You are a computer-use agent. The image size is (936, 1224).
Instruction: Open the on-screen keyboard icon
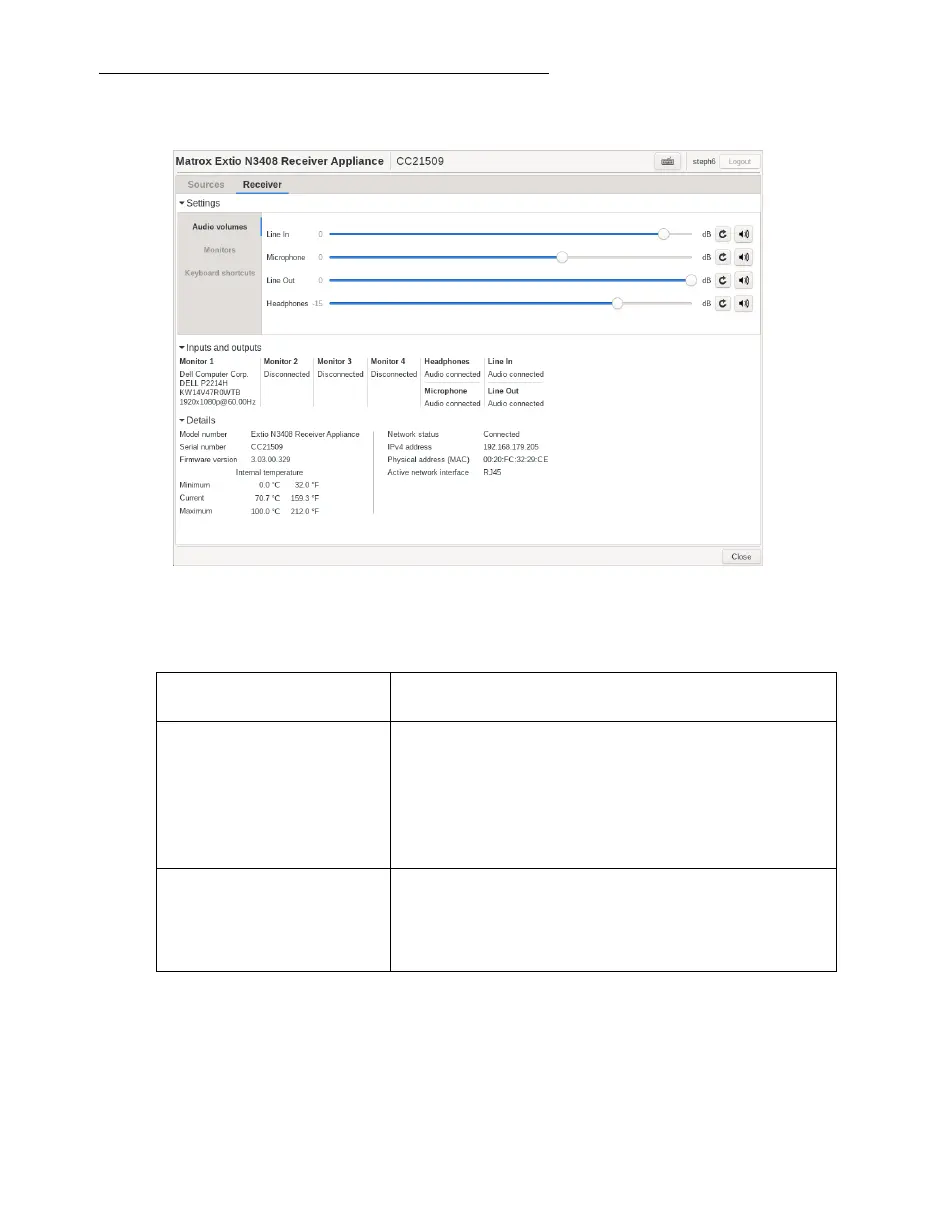[x=667, y=161]
